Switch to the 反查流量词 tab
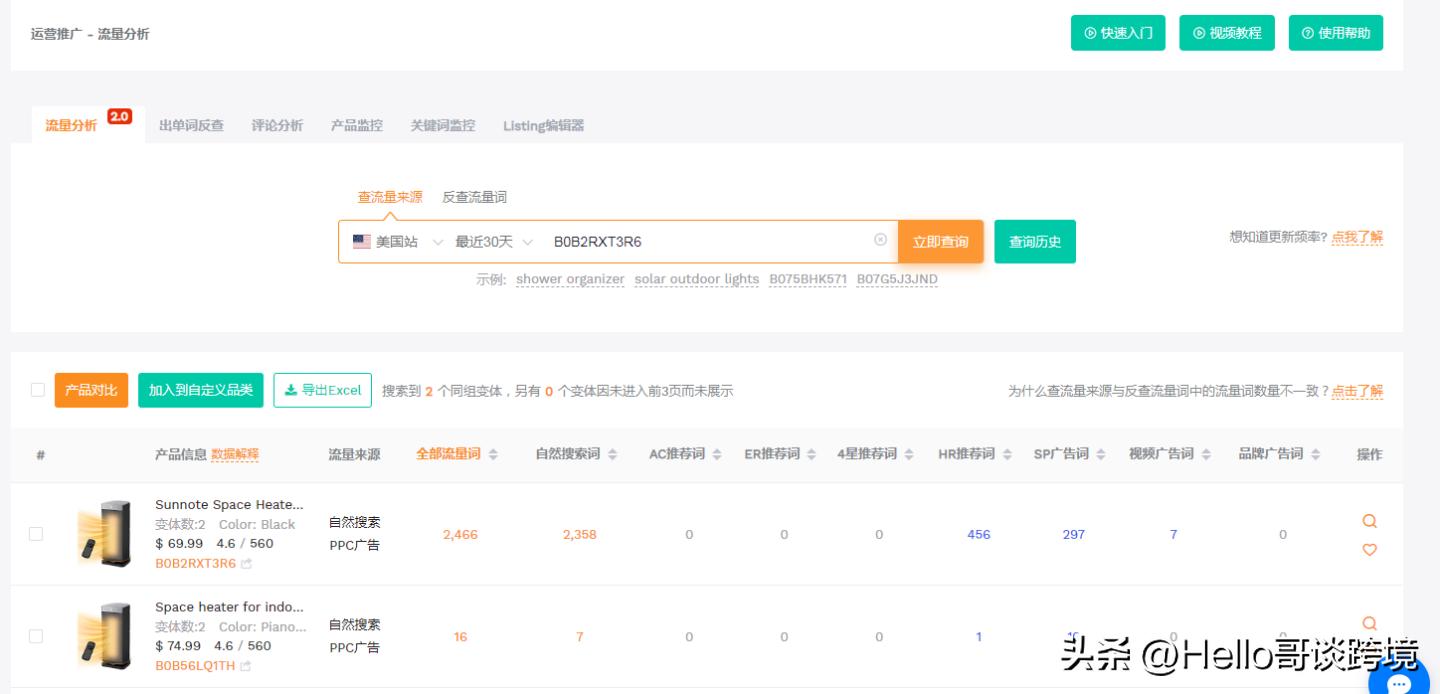 click(x=474, y=197)
